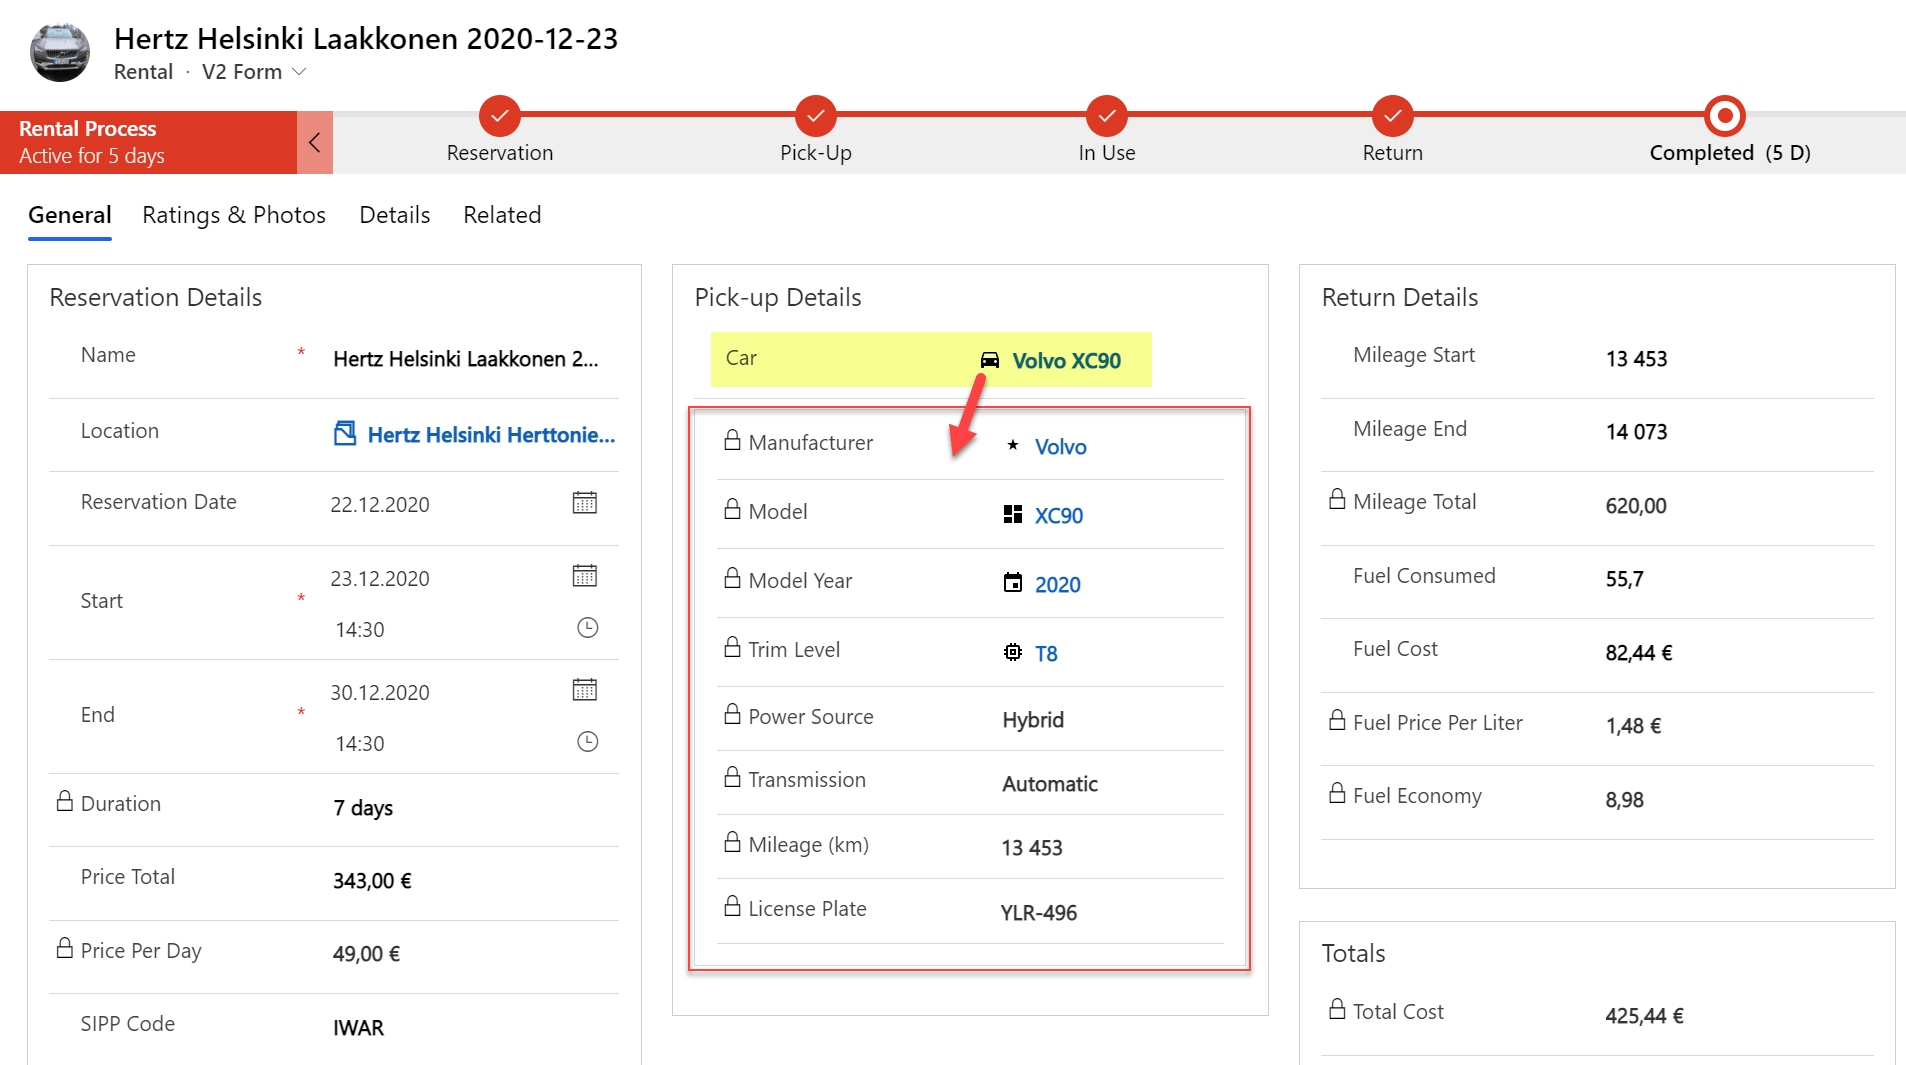Click the lock icon next to Mileage (km)
1906x1065 pixels.
tap(733, 842)
